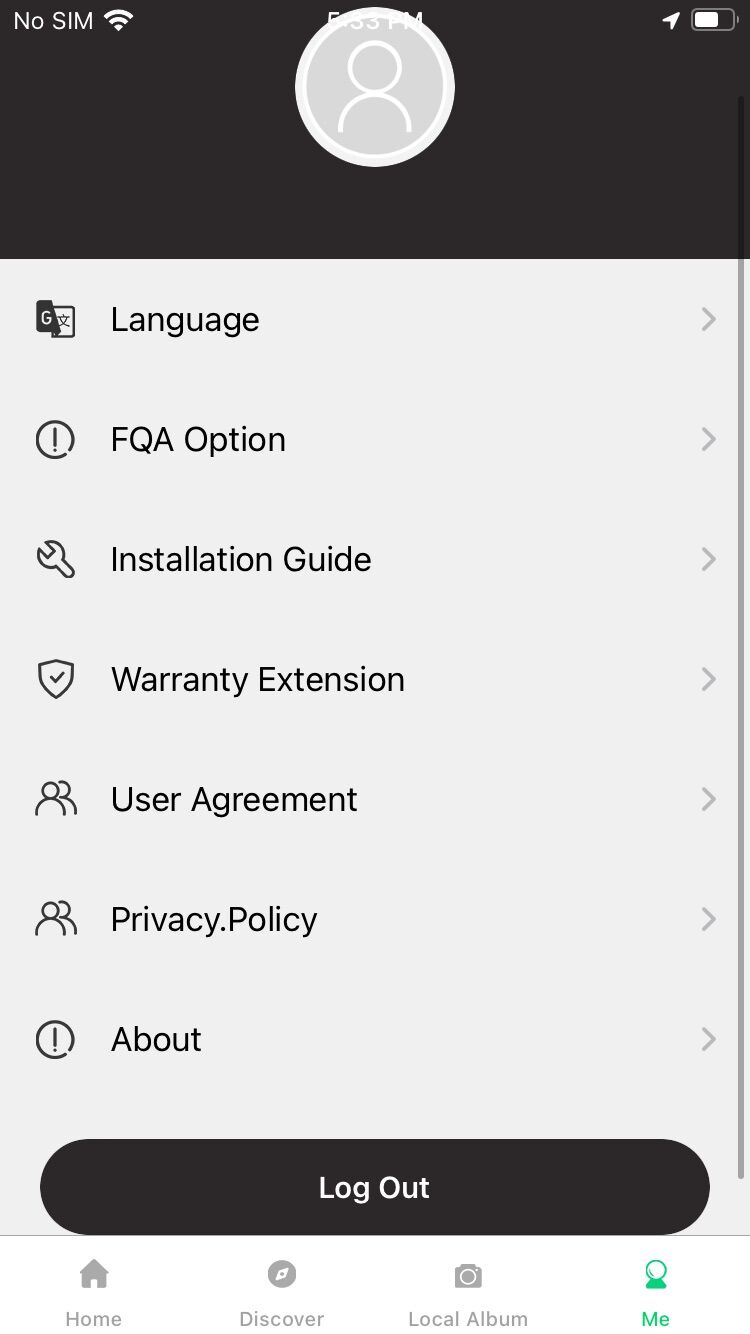This screenshot has height=1334, width=750.
Task: Open the Installation Guide entry
Action: click(241, 559)
